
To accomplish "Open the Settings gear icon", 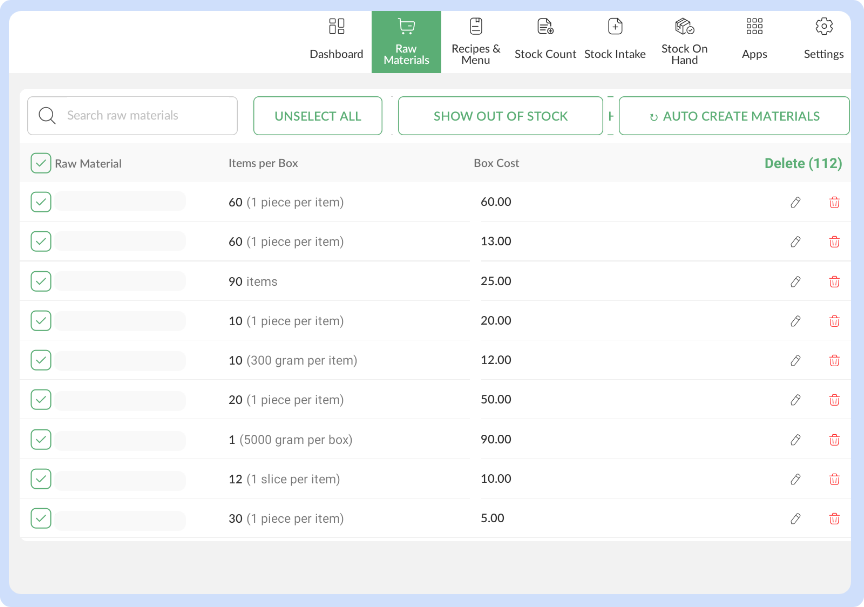I will 823,27.
